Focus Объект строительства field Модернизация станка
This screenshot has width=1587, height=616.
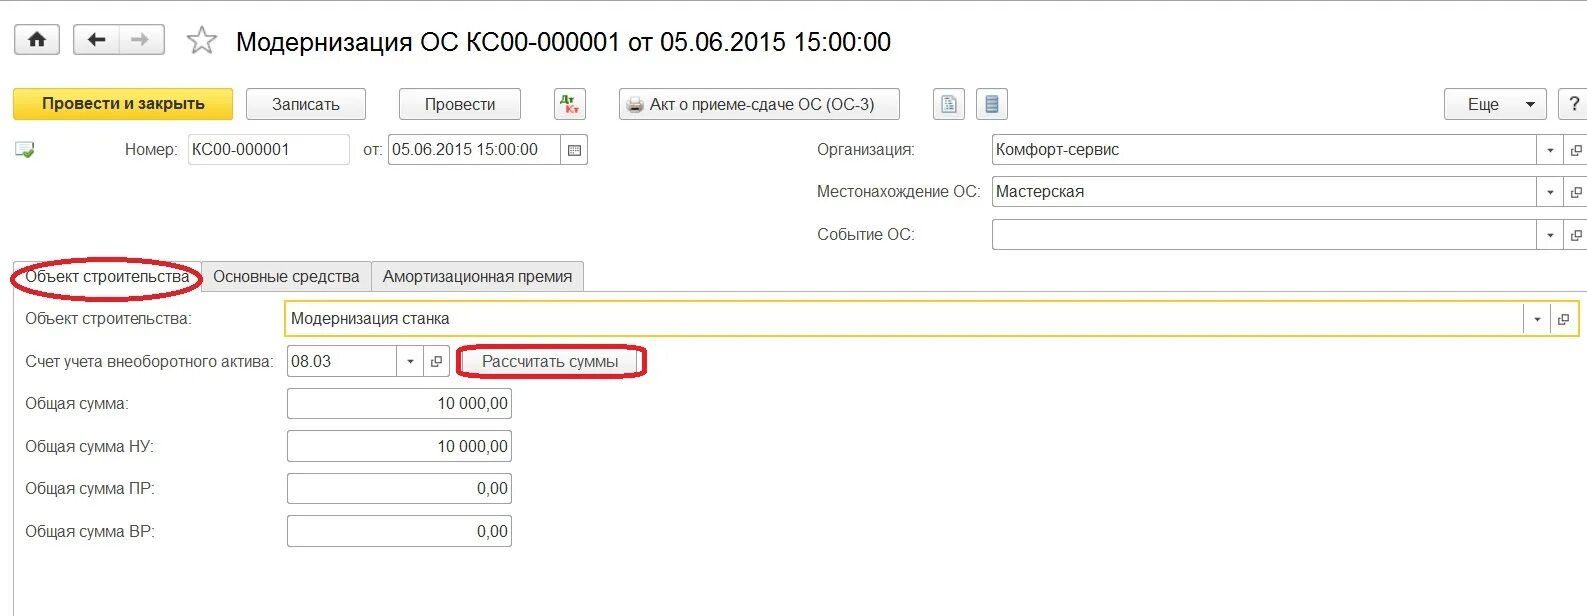click(x=904, y=319)
